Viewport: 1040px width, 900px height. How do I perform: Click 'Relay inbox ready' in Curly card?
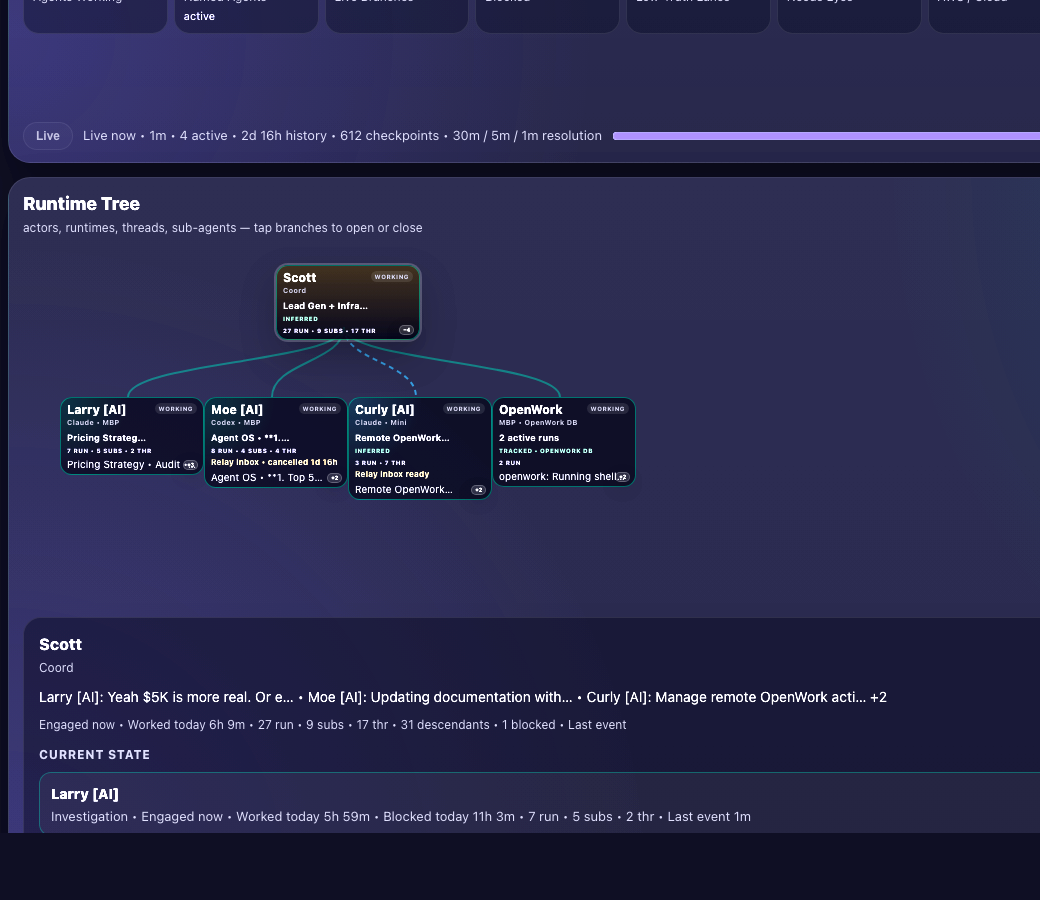point(392,474)
